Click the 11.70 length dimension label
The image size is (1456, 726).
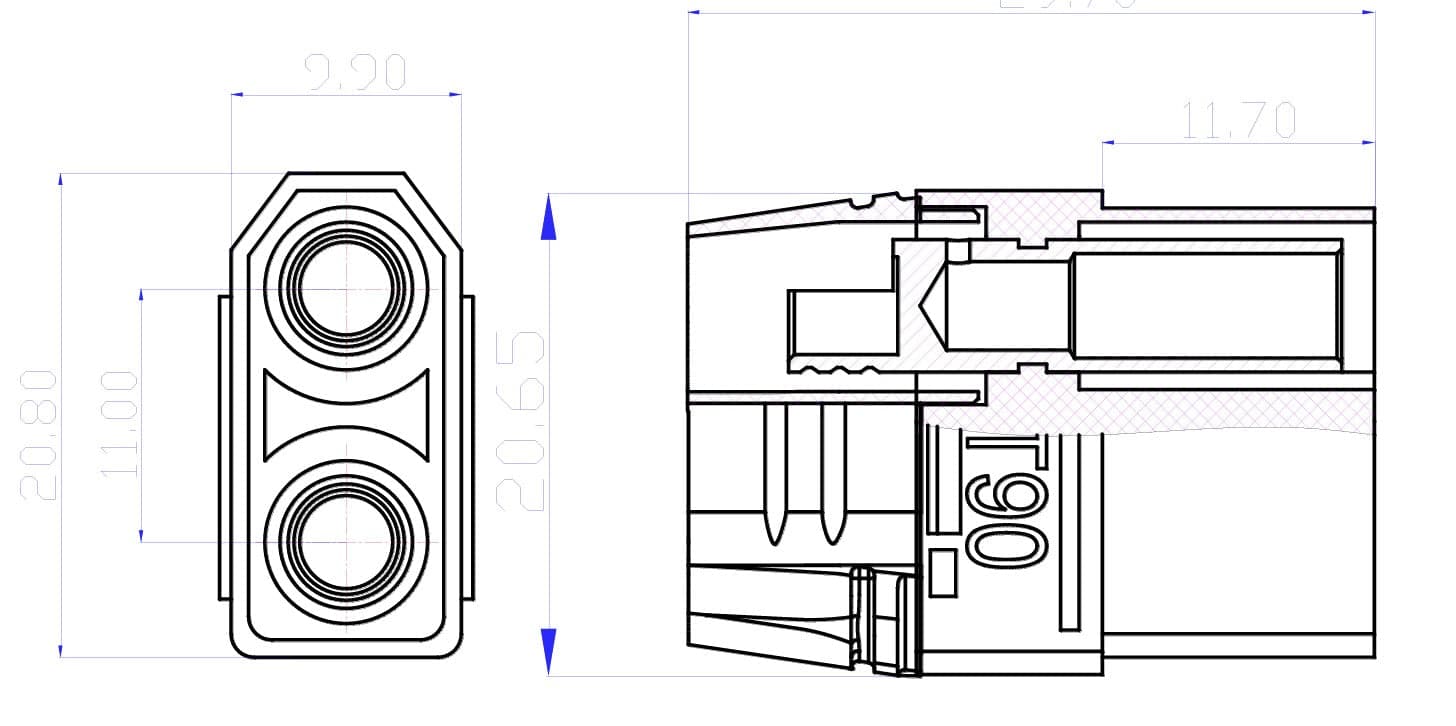[1239, 121]
